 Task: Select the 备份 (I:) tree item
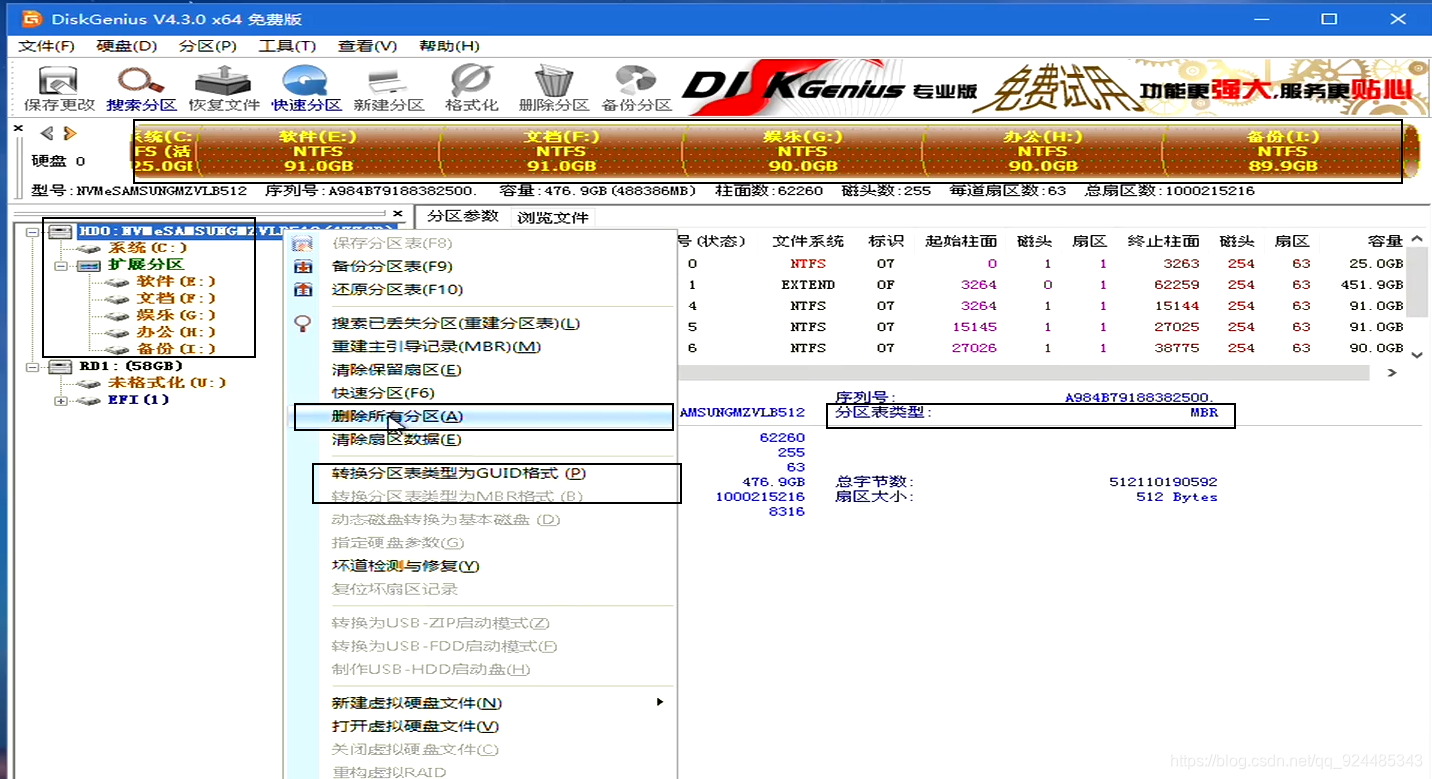click(176, 349)
